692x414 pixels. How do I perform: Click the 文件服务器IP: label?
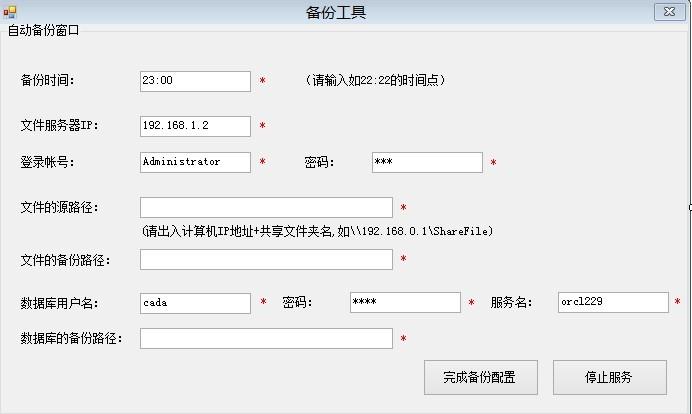coord(60,125)
